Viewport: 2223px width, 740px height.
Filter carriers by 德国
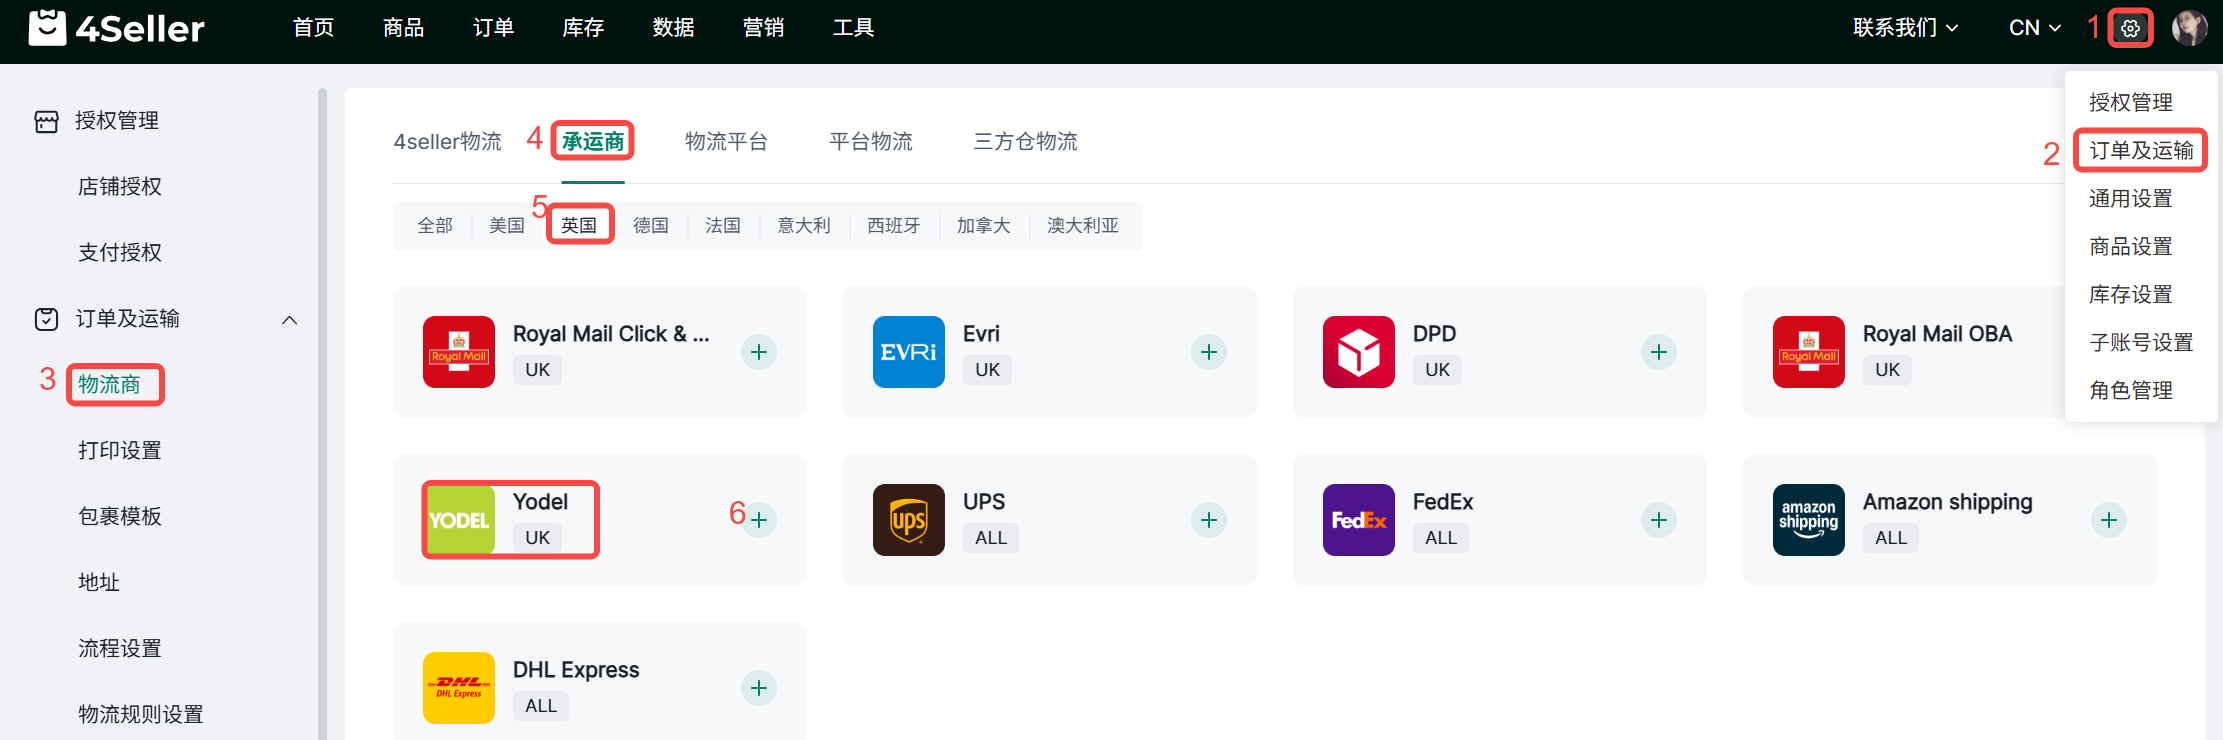click(650, 226)
